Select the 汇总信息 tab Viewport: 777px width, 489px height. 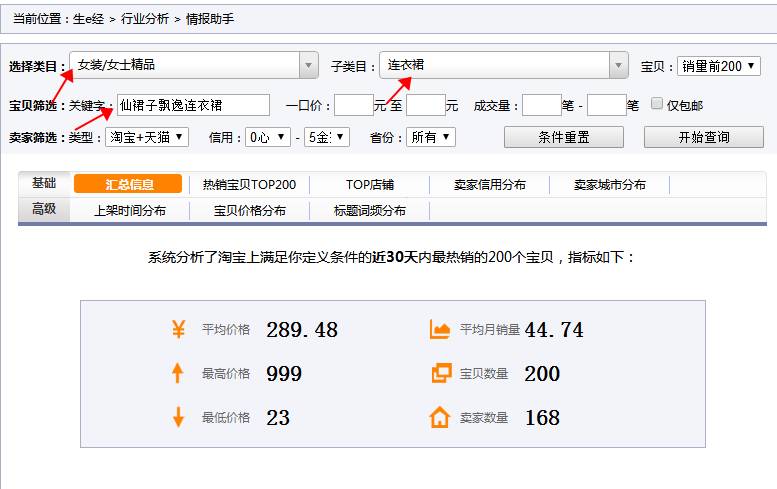point(128,184)
